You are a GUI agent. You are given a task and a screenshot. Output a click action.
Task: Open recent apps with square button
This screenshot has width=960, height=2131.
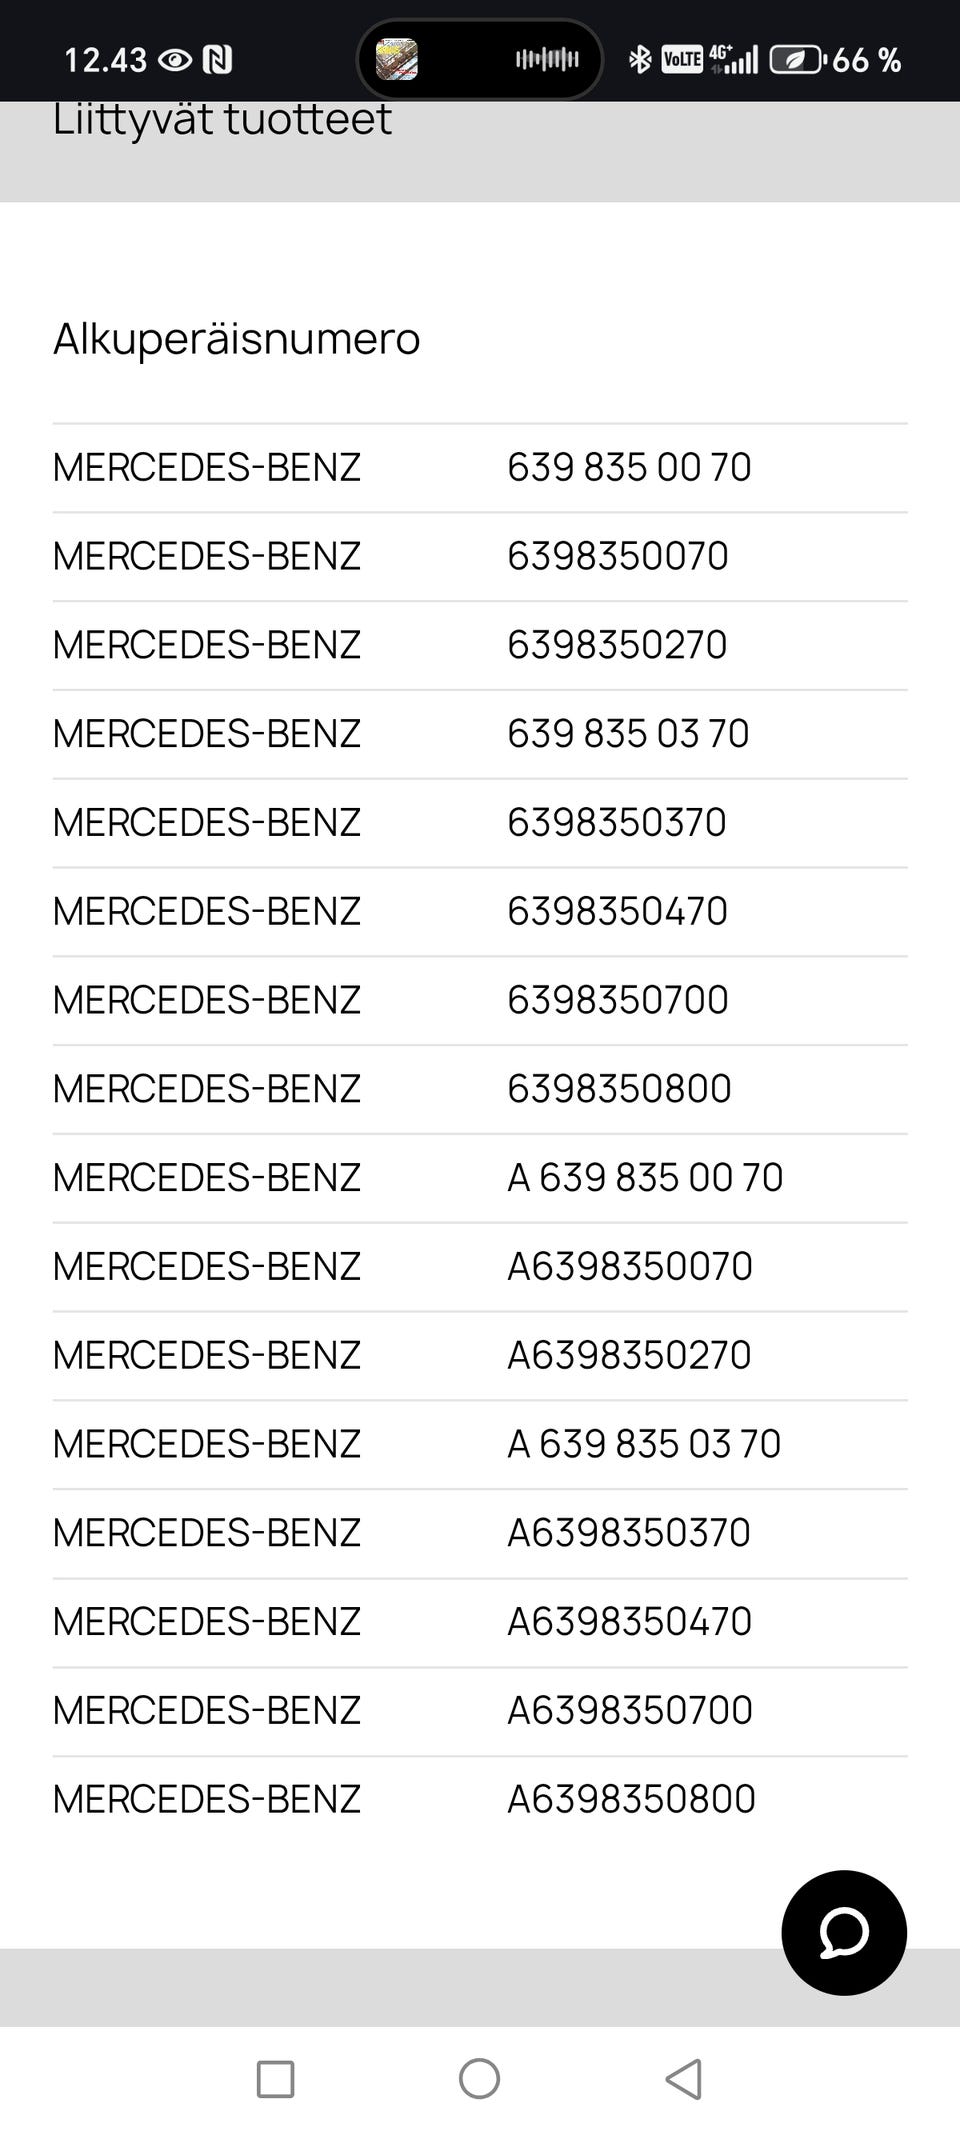pos(275,2079)
